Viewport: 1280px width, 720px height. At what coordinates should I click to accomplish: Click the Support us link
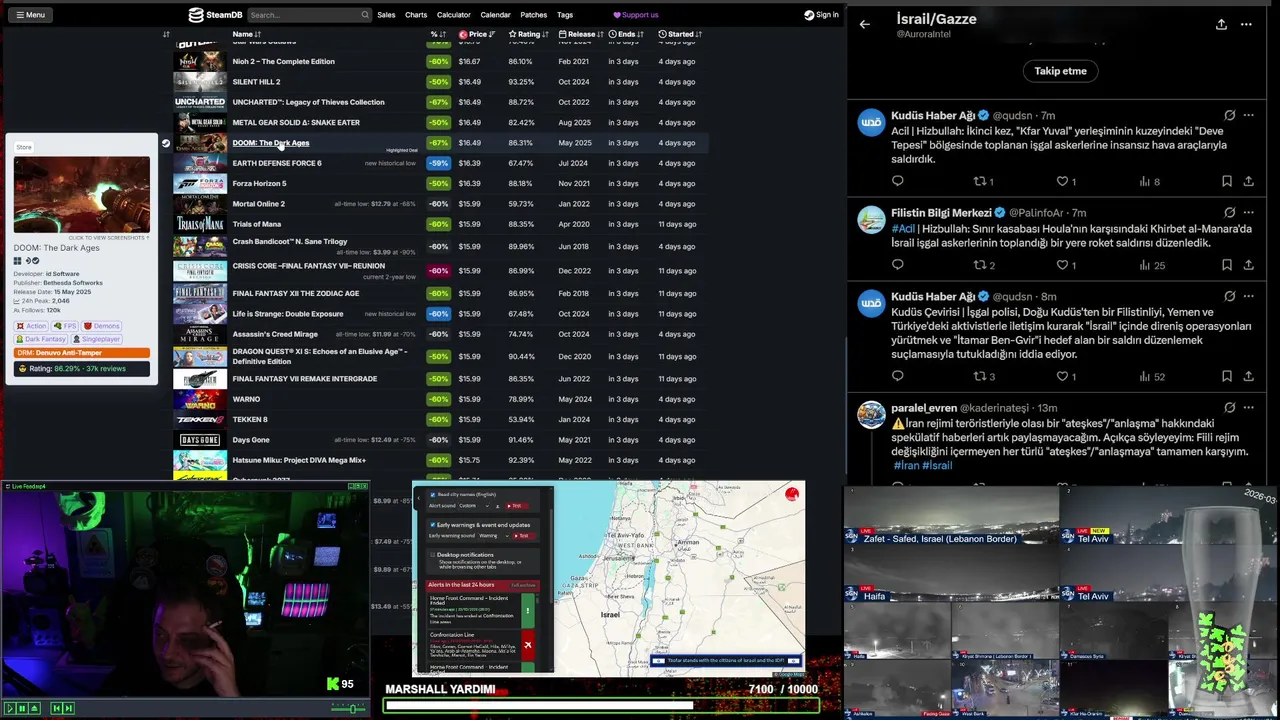pyautogui.click(x=636, y=15)
